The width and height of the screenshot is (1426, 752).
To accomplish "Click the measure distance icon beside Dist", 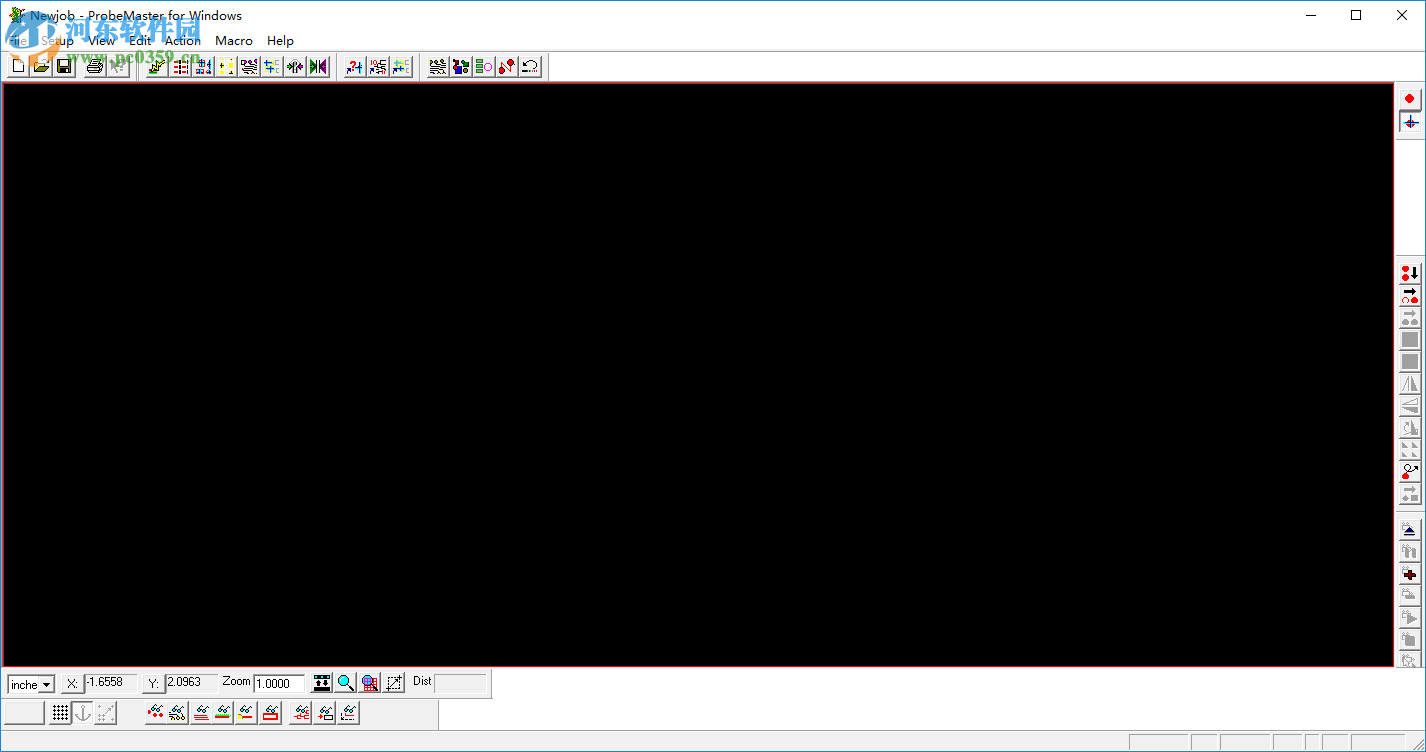I will (394, 682).
